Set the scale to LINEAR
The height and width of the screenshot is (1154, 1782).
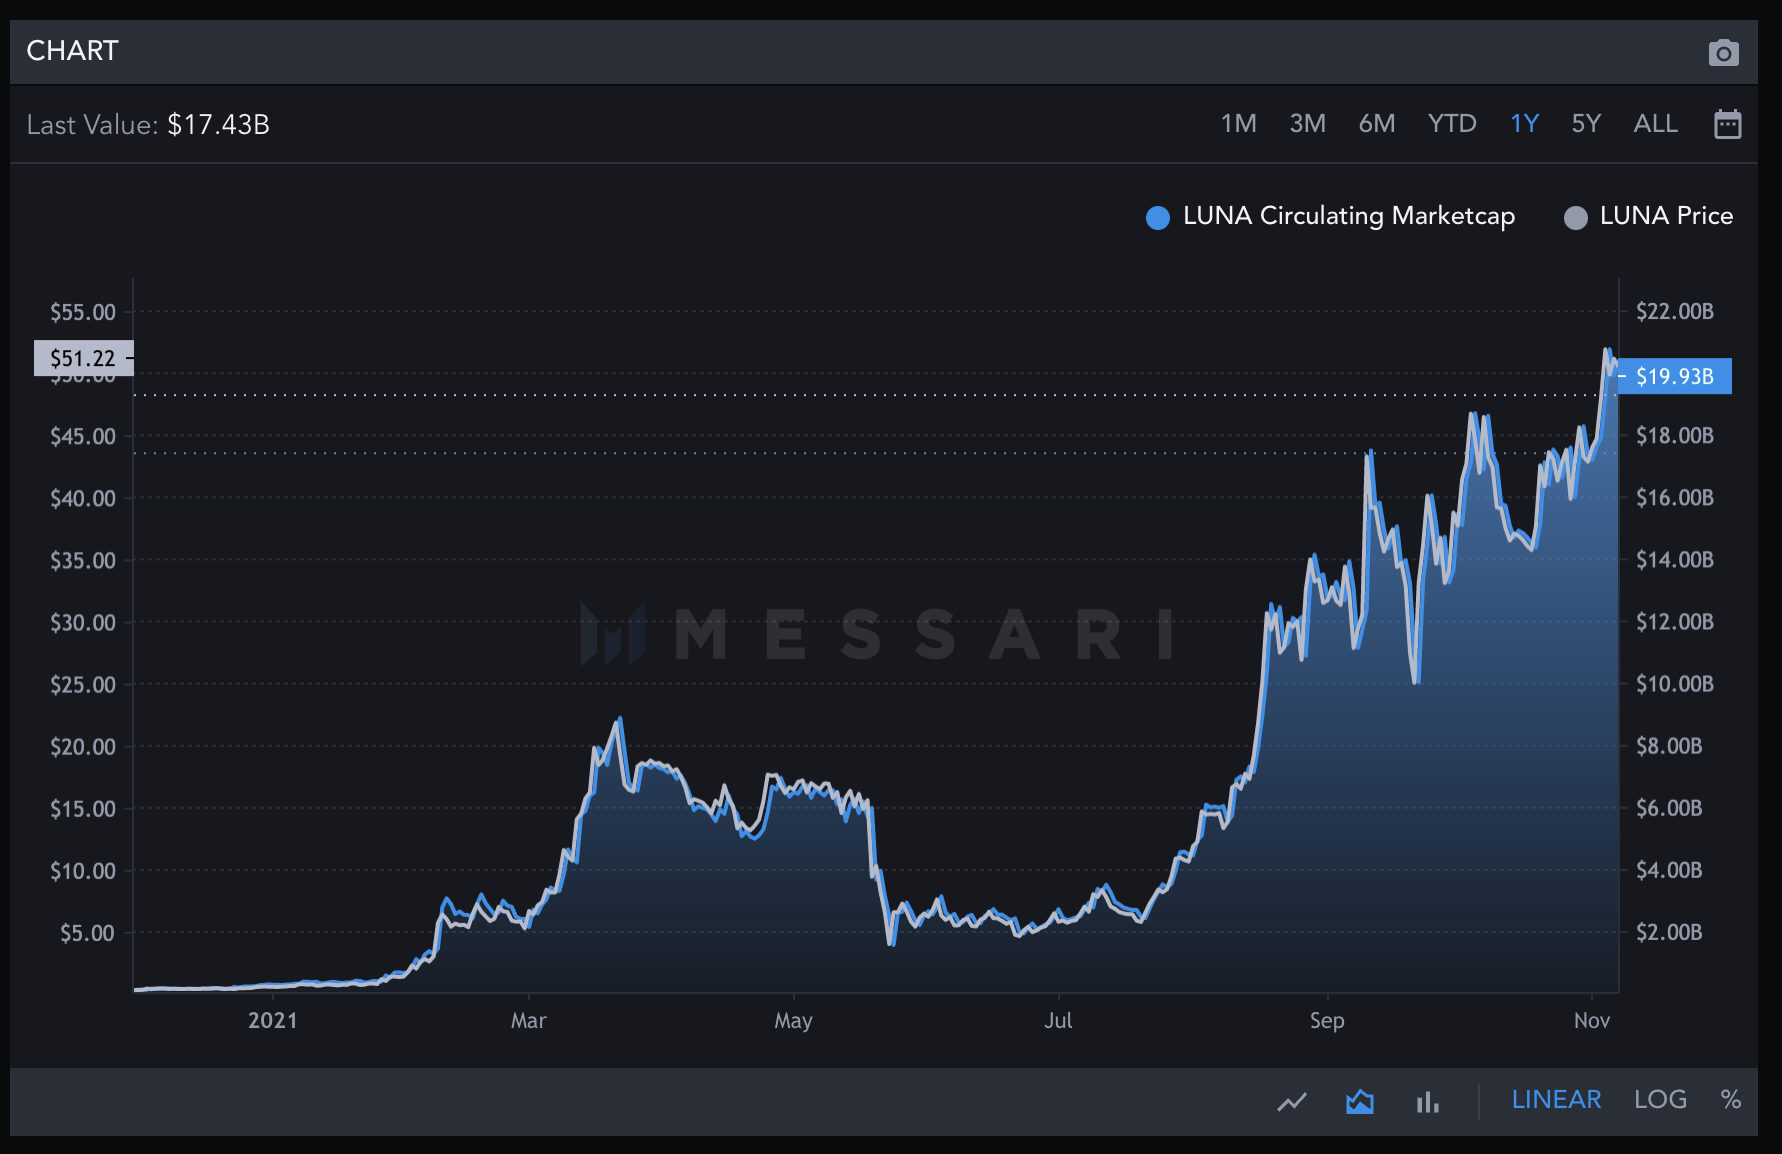[1556, 1100]
